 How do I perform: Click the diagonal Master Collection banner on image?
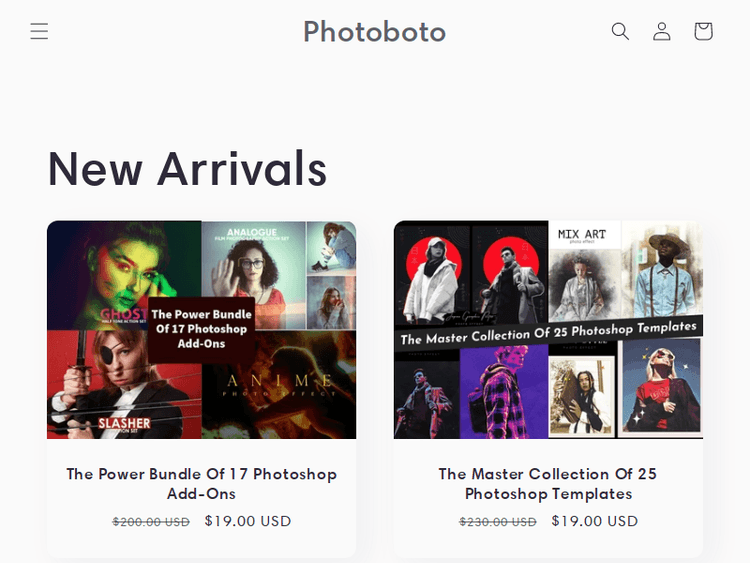[x=548, y=333]
